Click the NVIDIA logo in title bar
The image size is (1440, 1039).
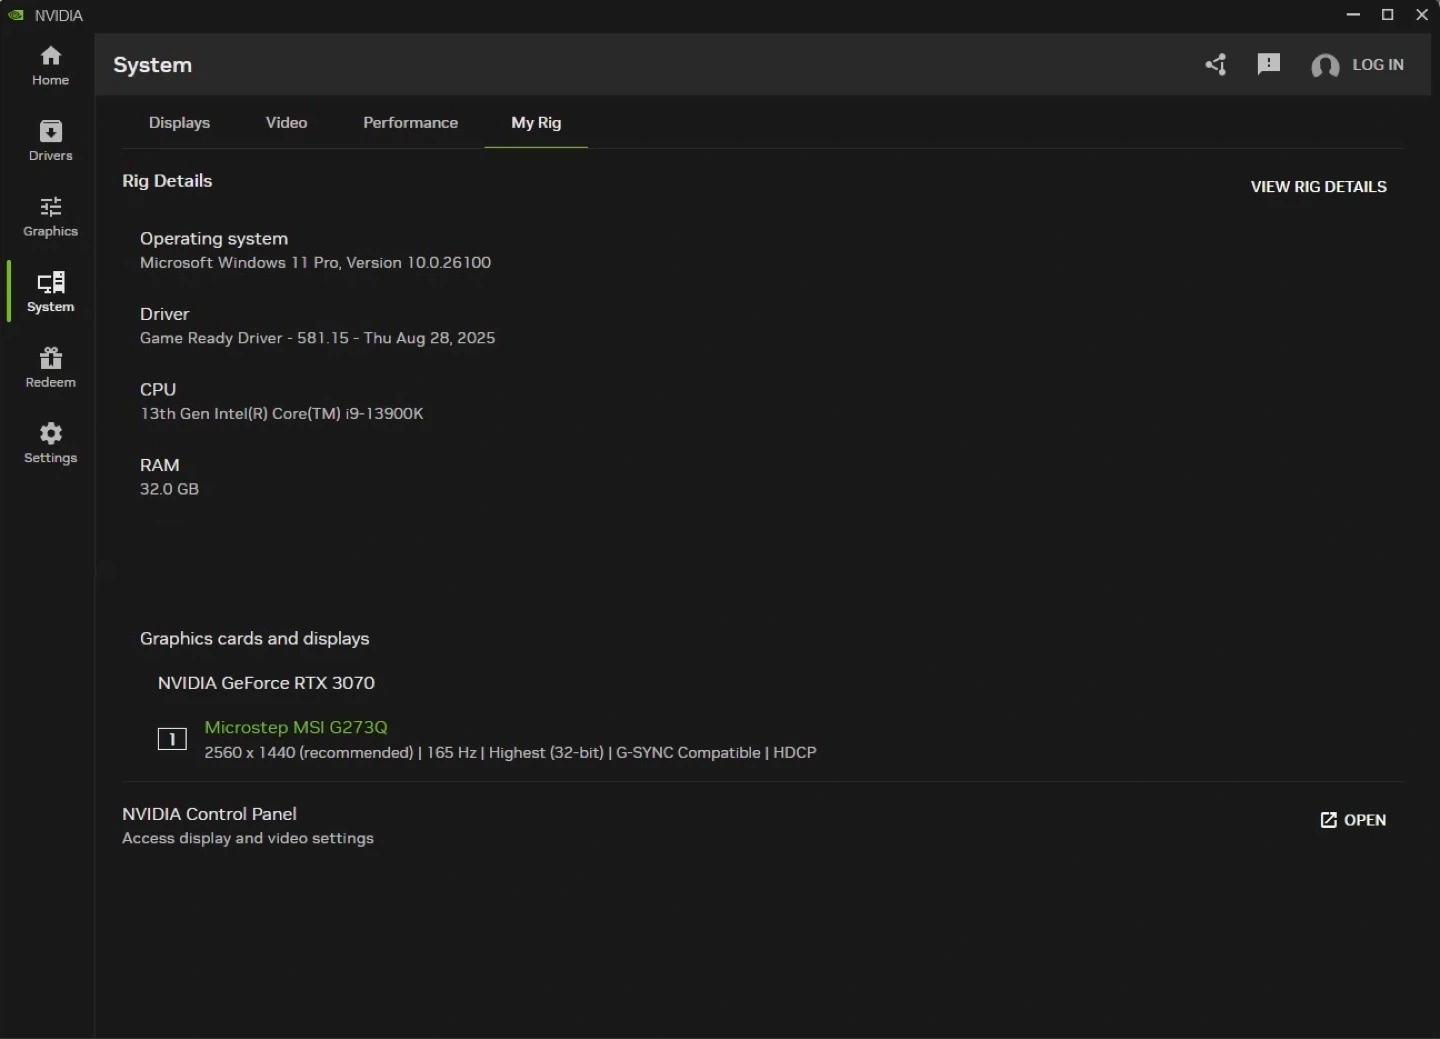16,15
